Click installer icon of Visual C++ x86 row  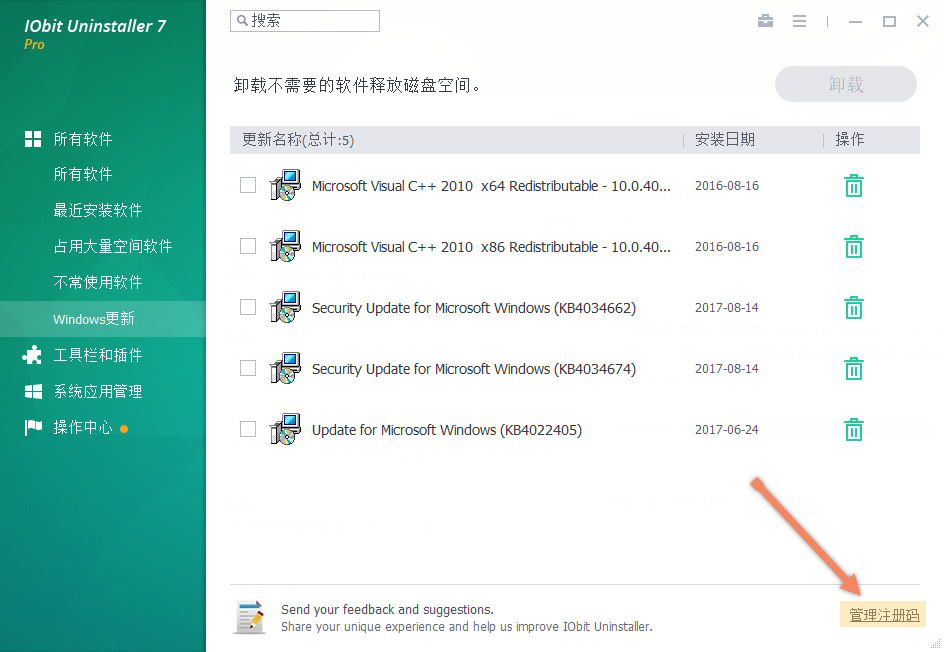point(285,246)
